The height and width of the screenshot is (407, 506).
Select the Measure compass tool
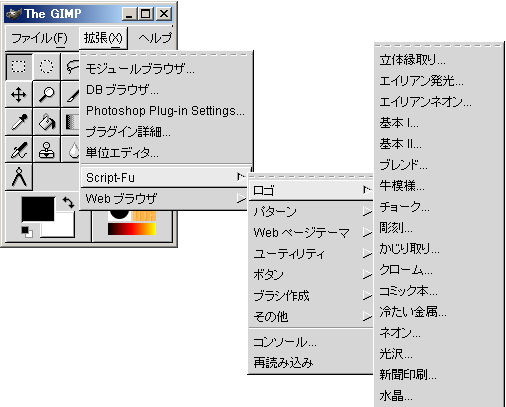[19, 177]
